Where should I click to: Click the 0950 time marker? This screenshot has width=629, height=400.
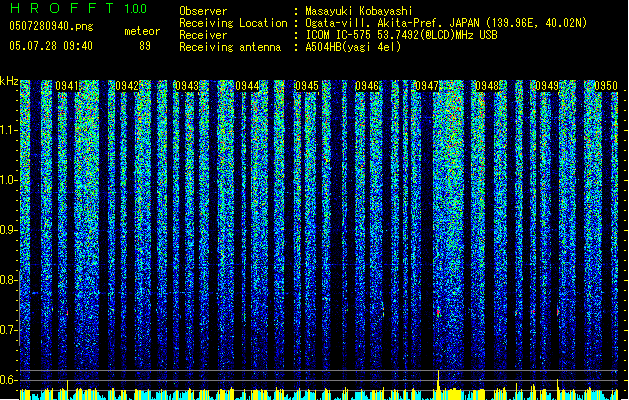pyautogui.click(x=606, y=86)
